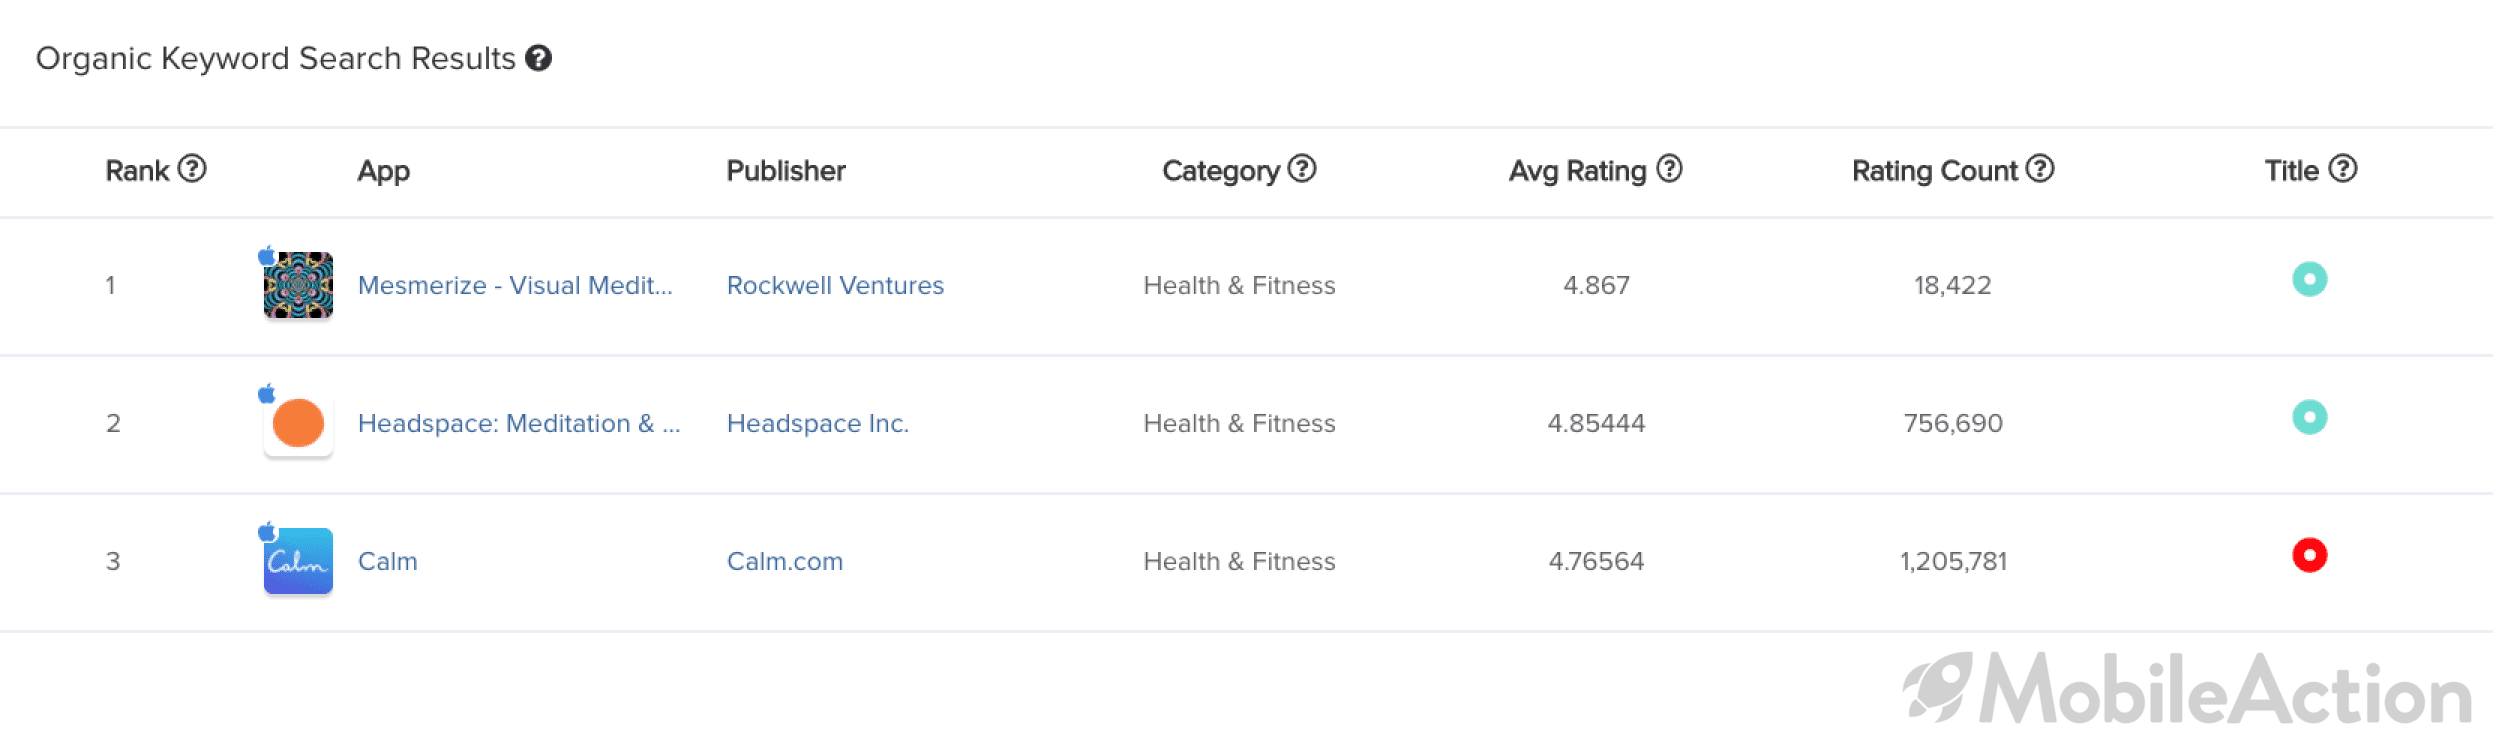Open the Mesmerize app icon thumbnail
Viewport: 2493px width, 735px height.
298,285
